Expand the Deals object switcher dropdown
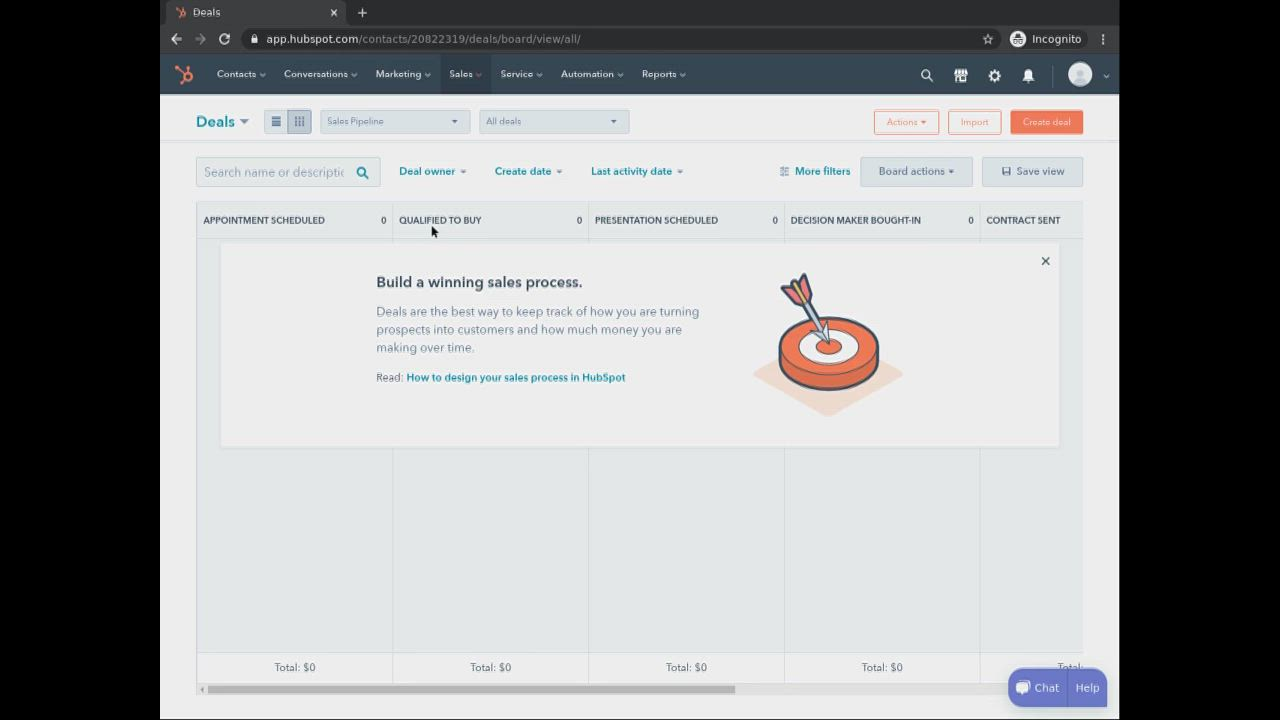Screen dimensions: 1280x720 pos(222,121)
